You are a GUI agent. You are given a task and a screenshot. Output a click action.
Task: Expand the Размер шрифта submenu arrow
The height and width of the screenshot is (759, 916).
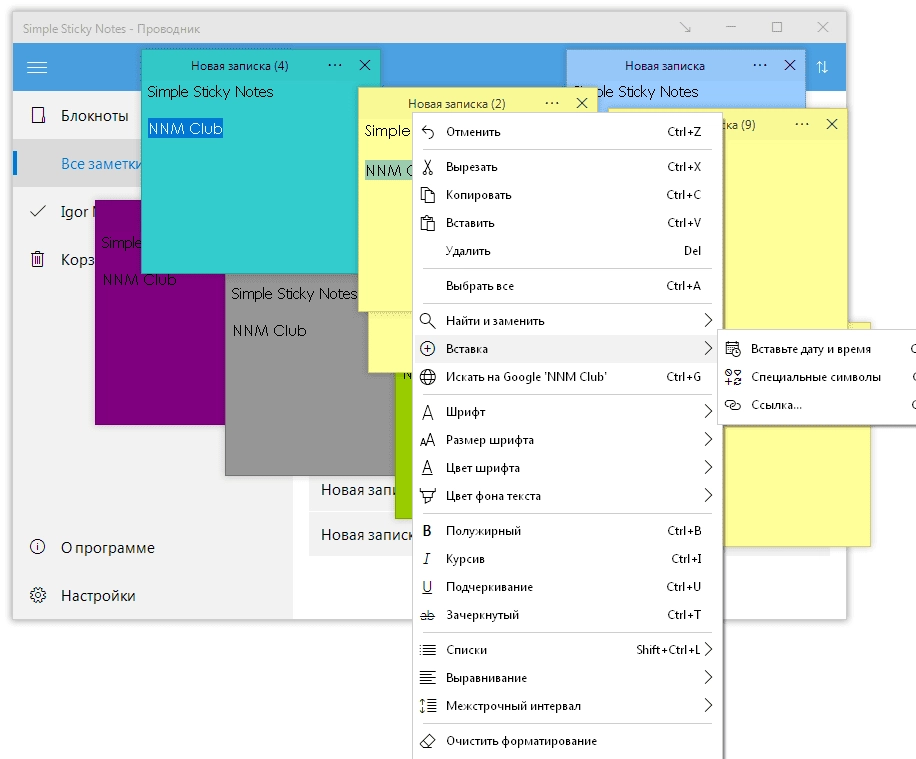[708, 439]
